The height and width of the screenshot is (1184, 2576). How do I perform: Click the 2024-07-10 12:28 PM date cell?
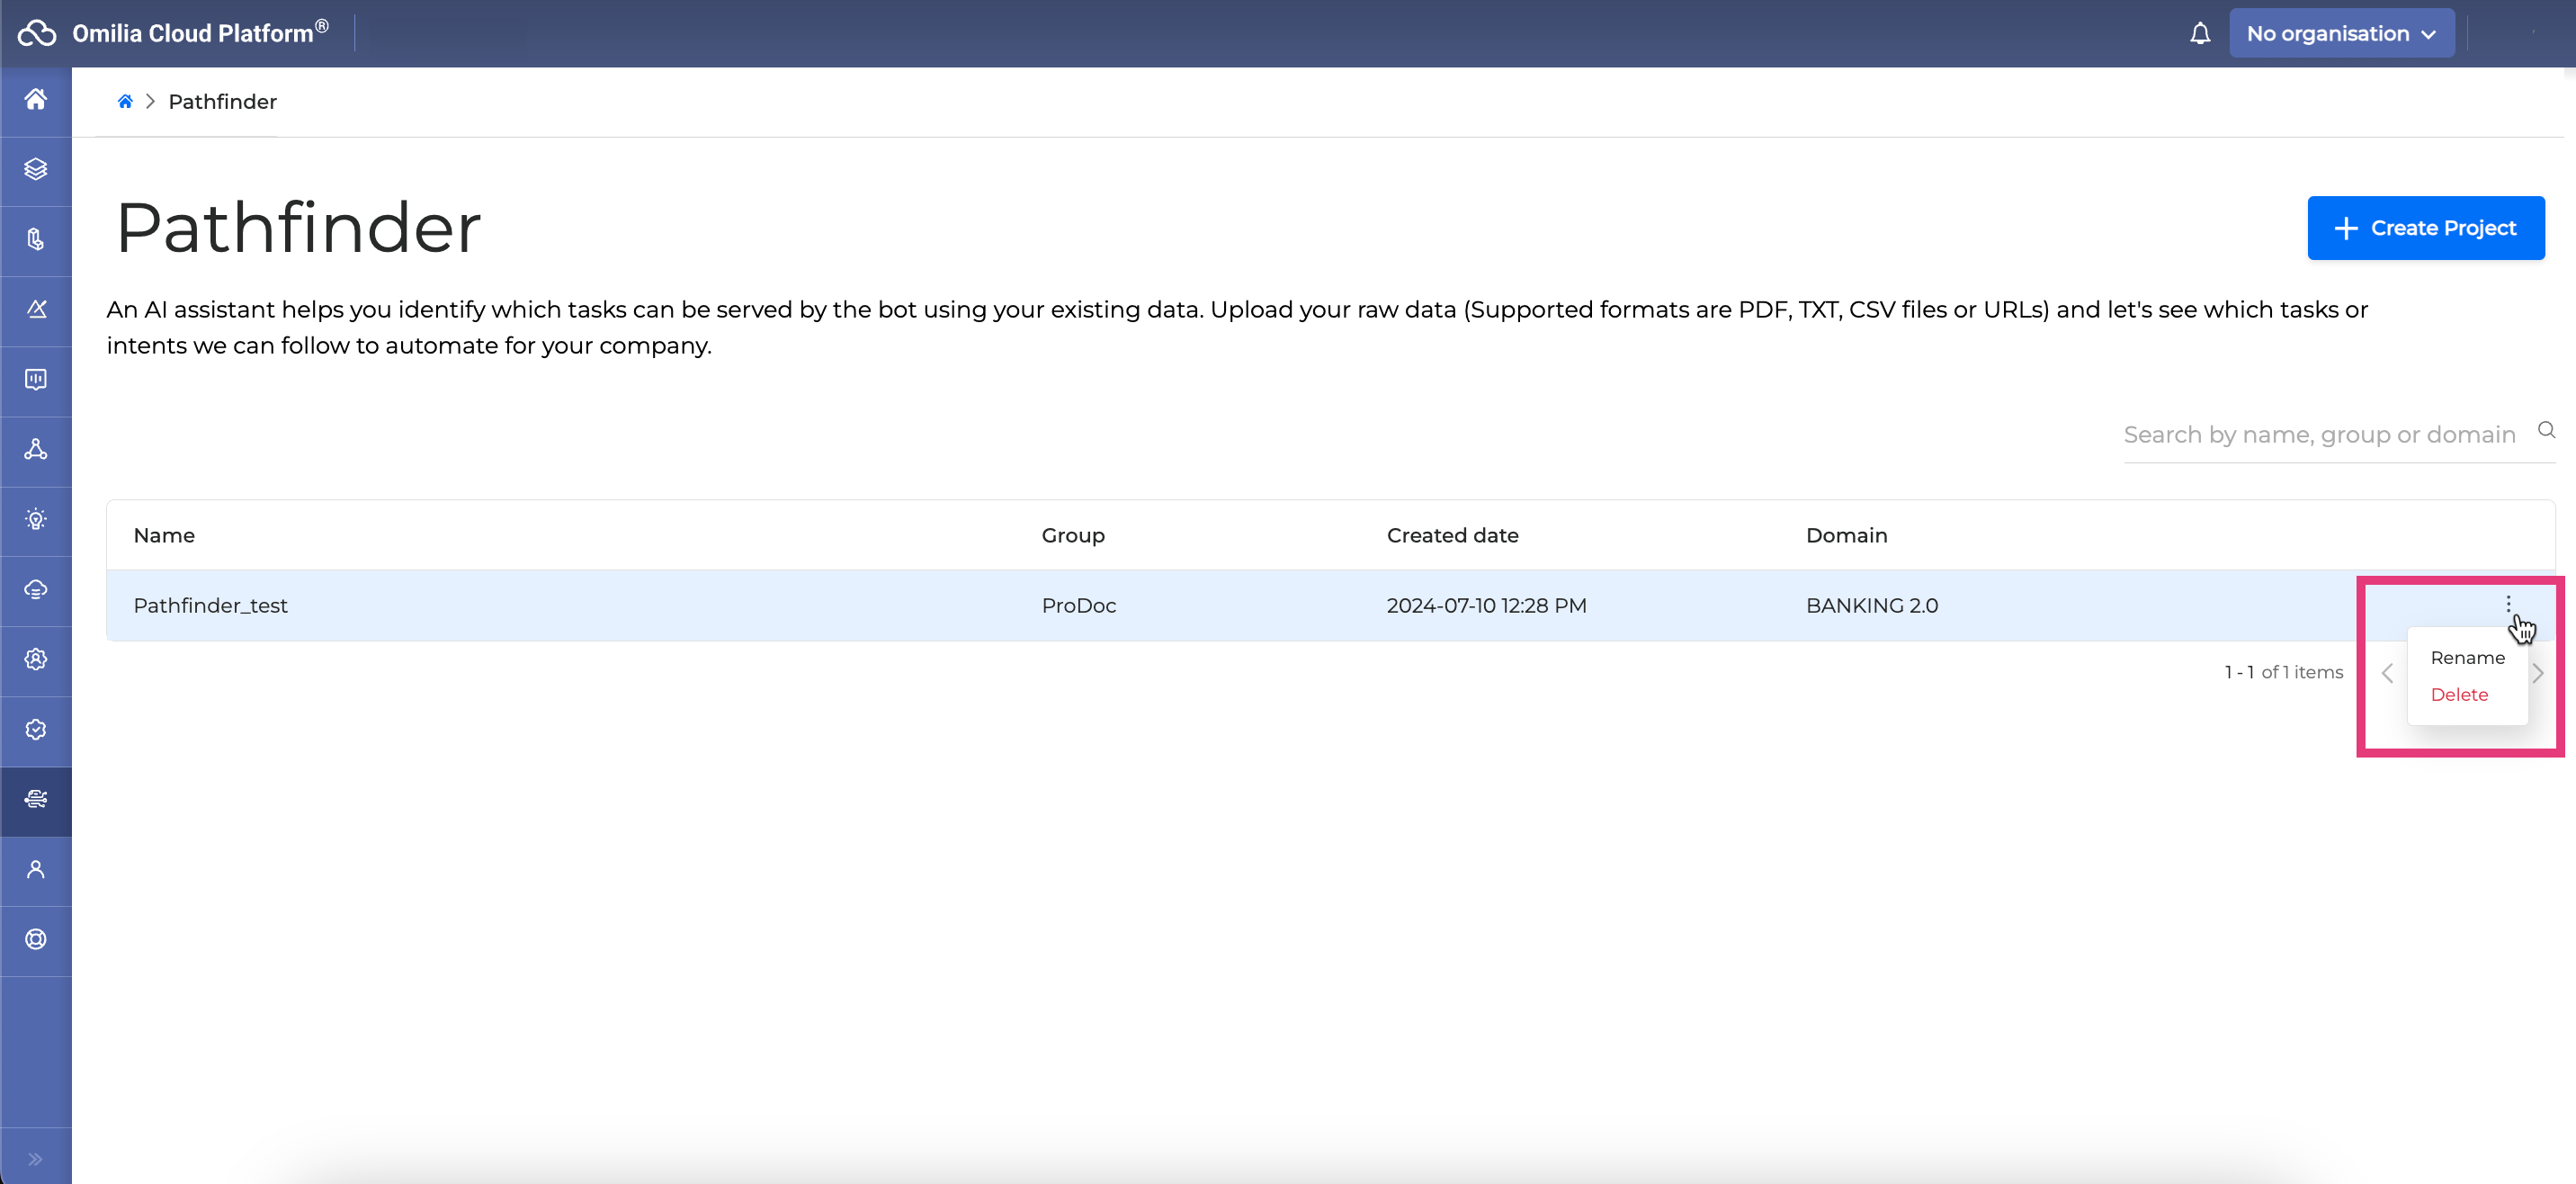[x=1486, y=605]
